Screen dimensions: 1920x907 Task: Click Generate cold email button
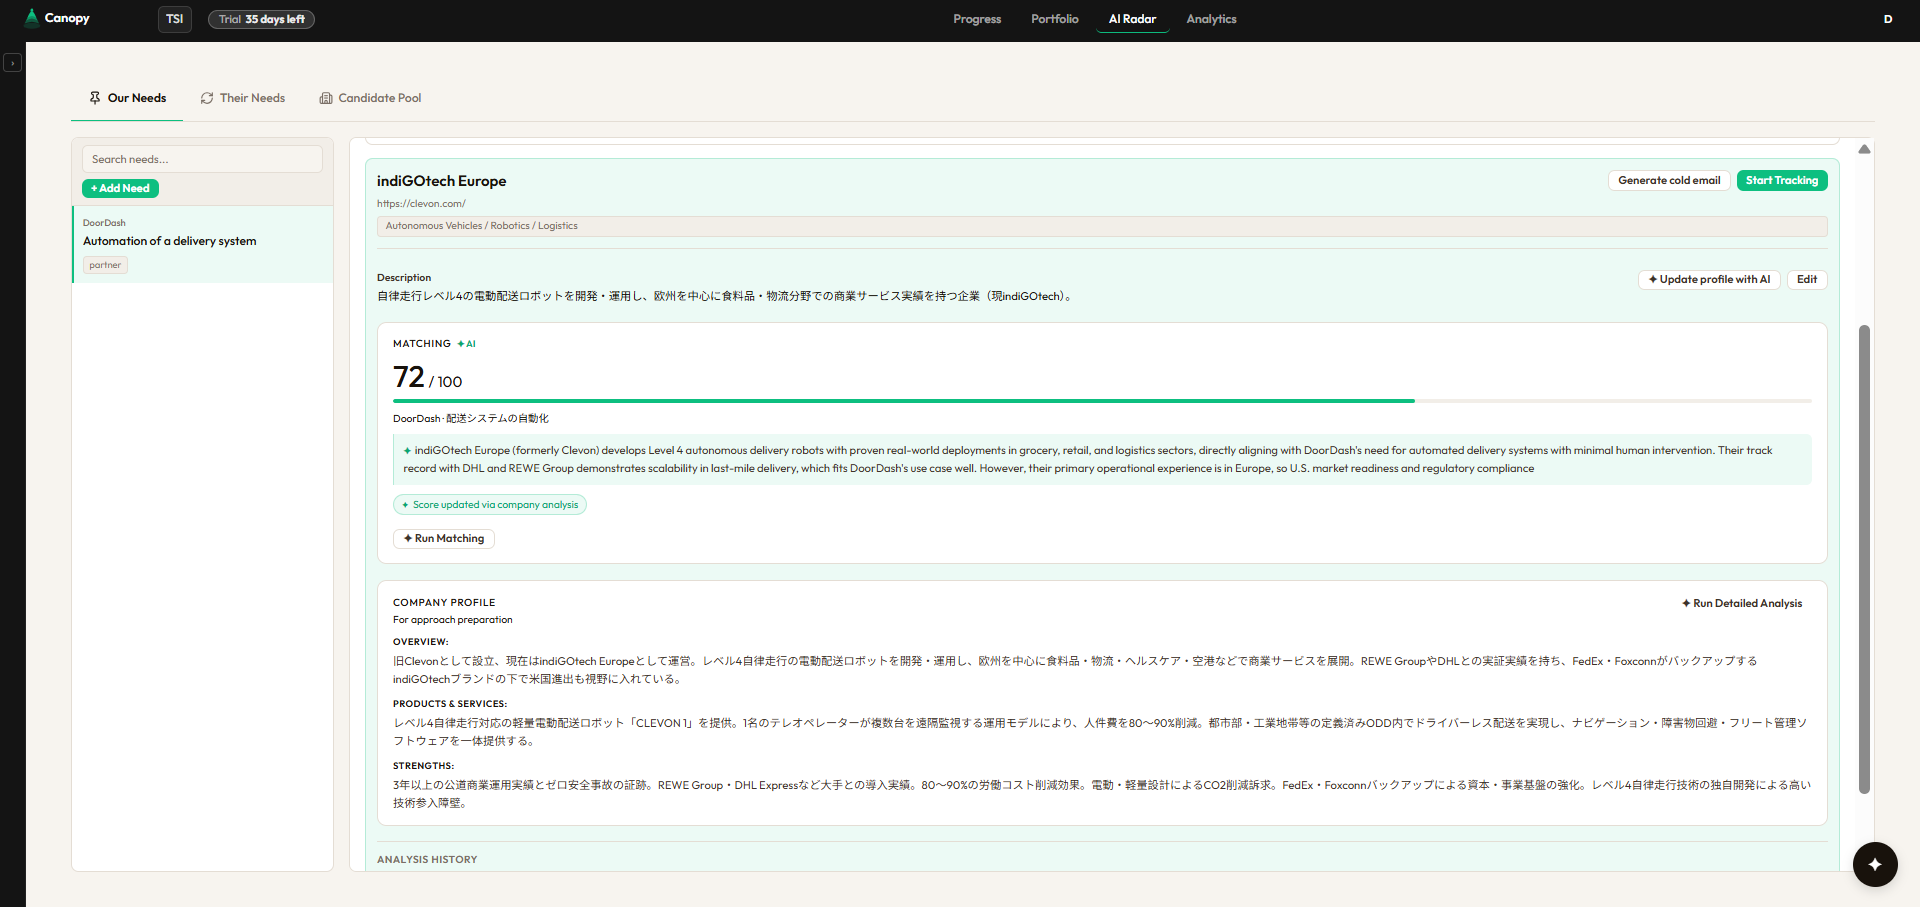pos(1669,180)
